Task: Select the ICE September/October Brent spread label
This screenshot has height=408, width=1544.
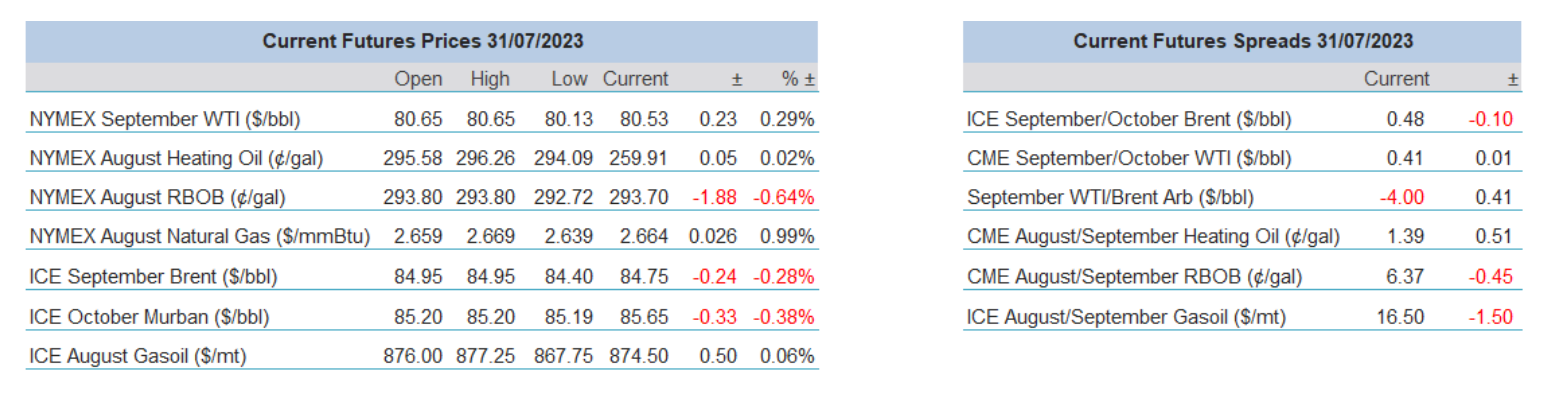Action: [x=1129, y=119]
